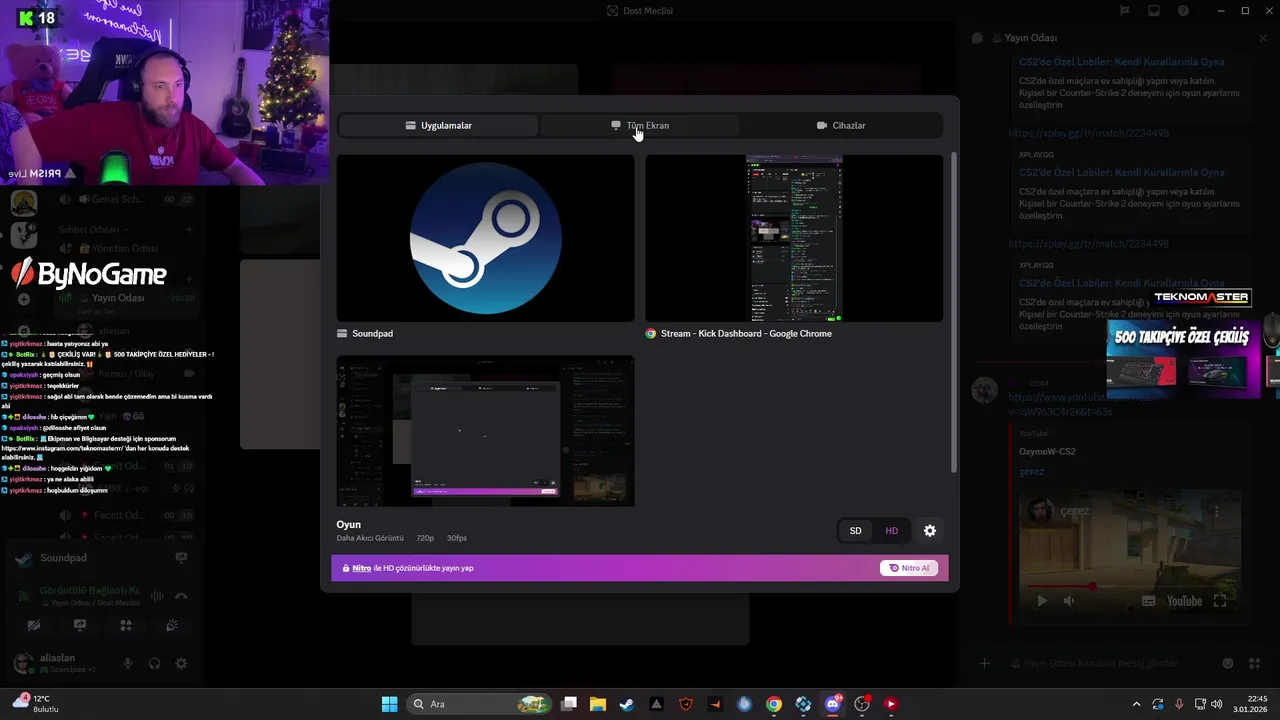This screenshot has height=720, width=1280.
Task: Open the taskbar volume icon
Action: (1216, 704)
